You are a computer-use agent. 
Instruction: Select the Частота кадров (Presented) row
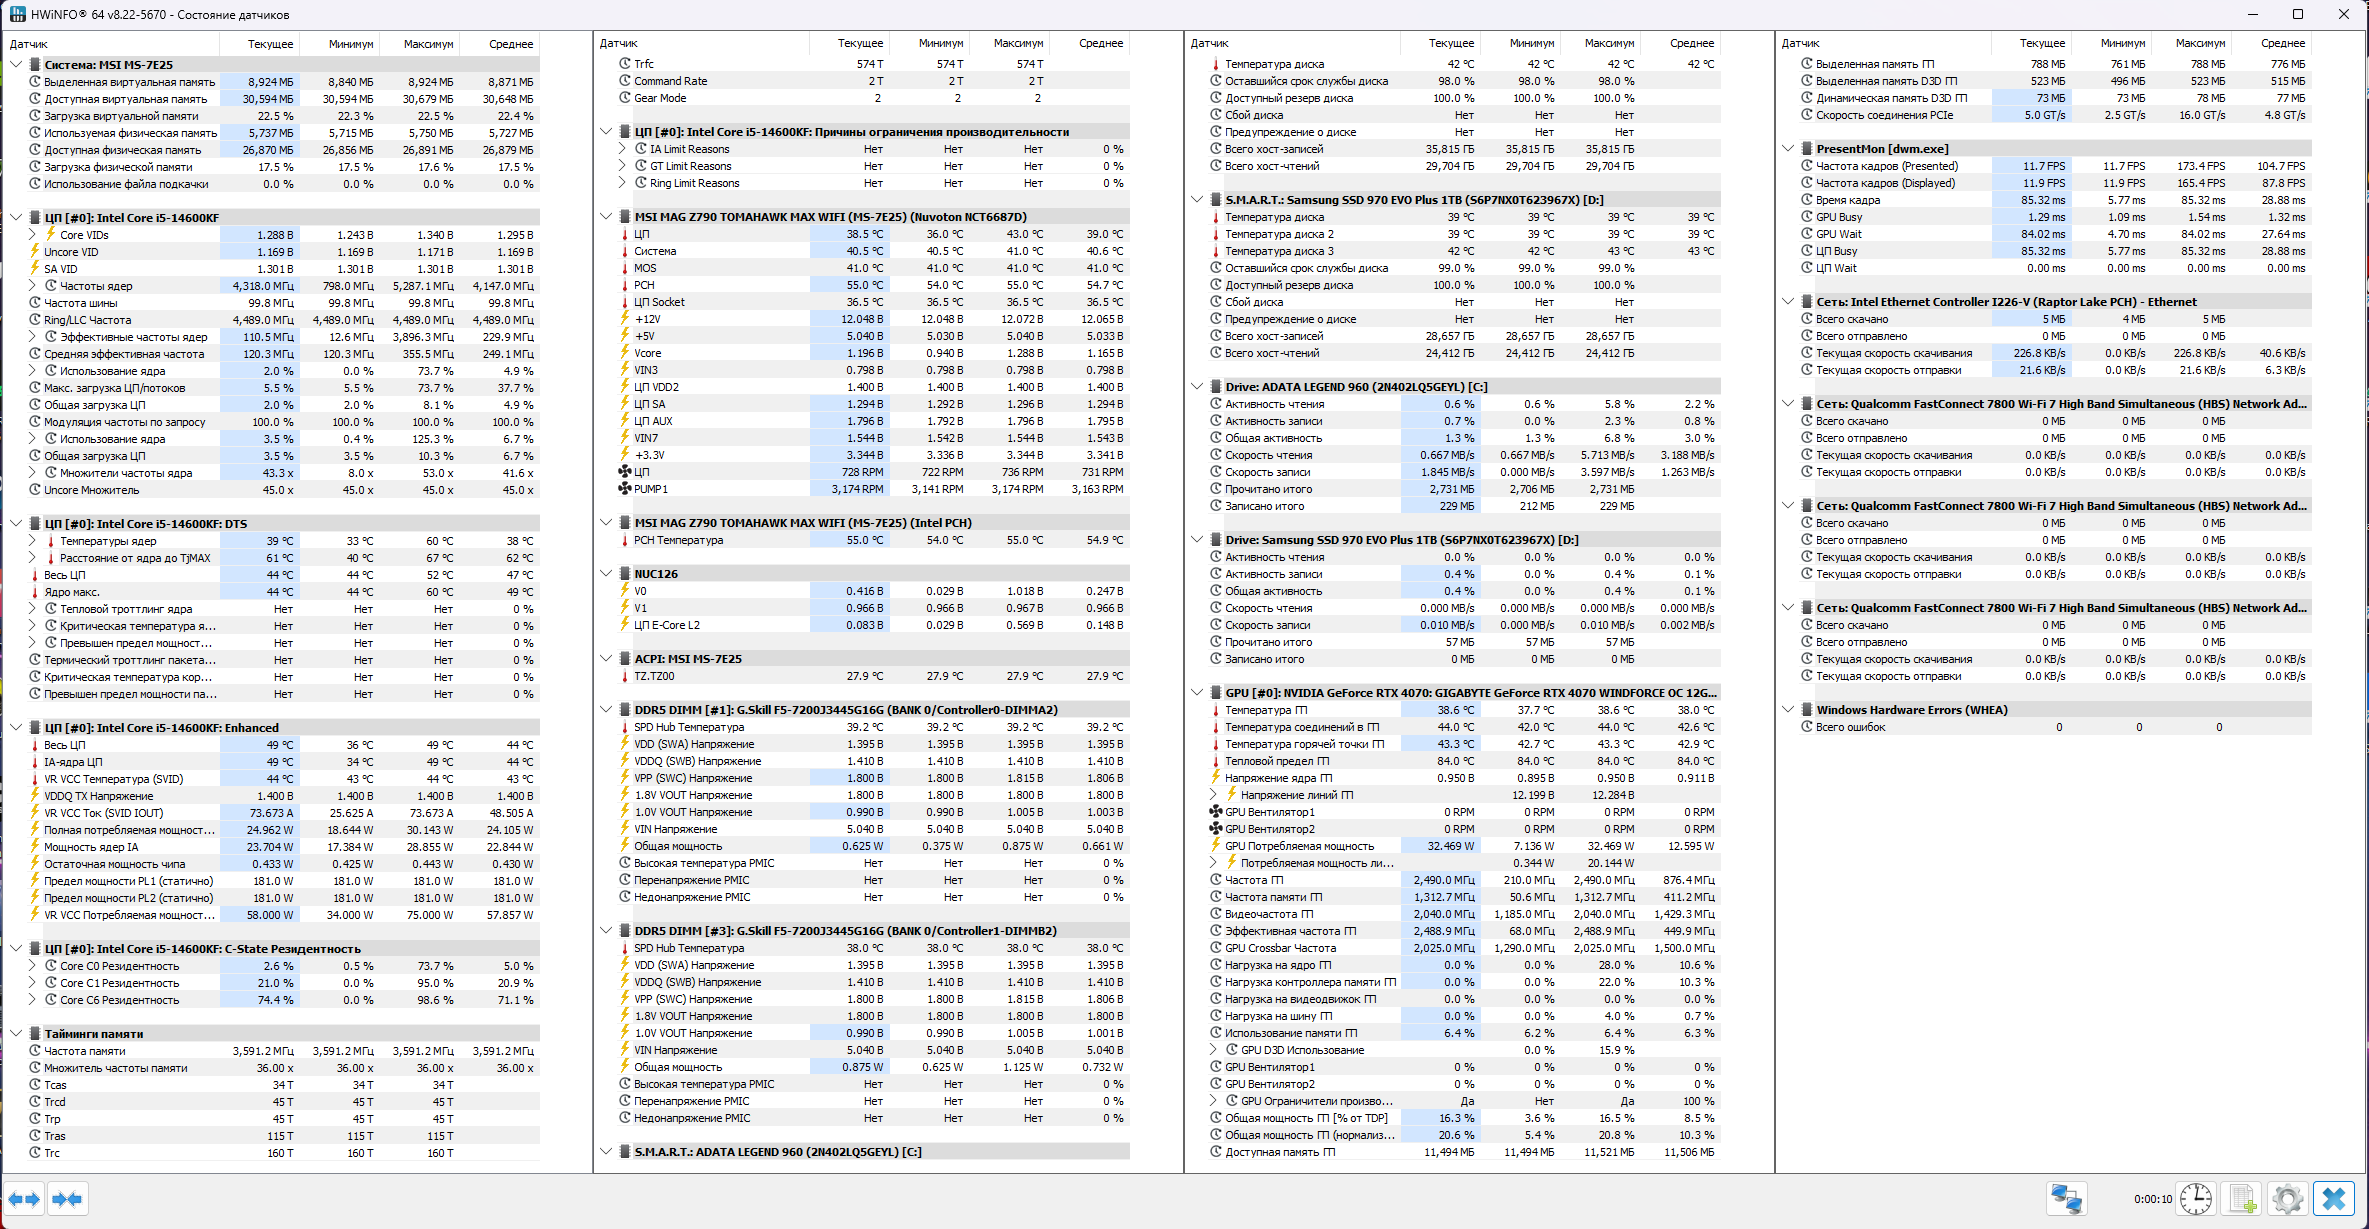(x=1886, y=166)
